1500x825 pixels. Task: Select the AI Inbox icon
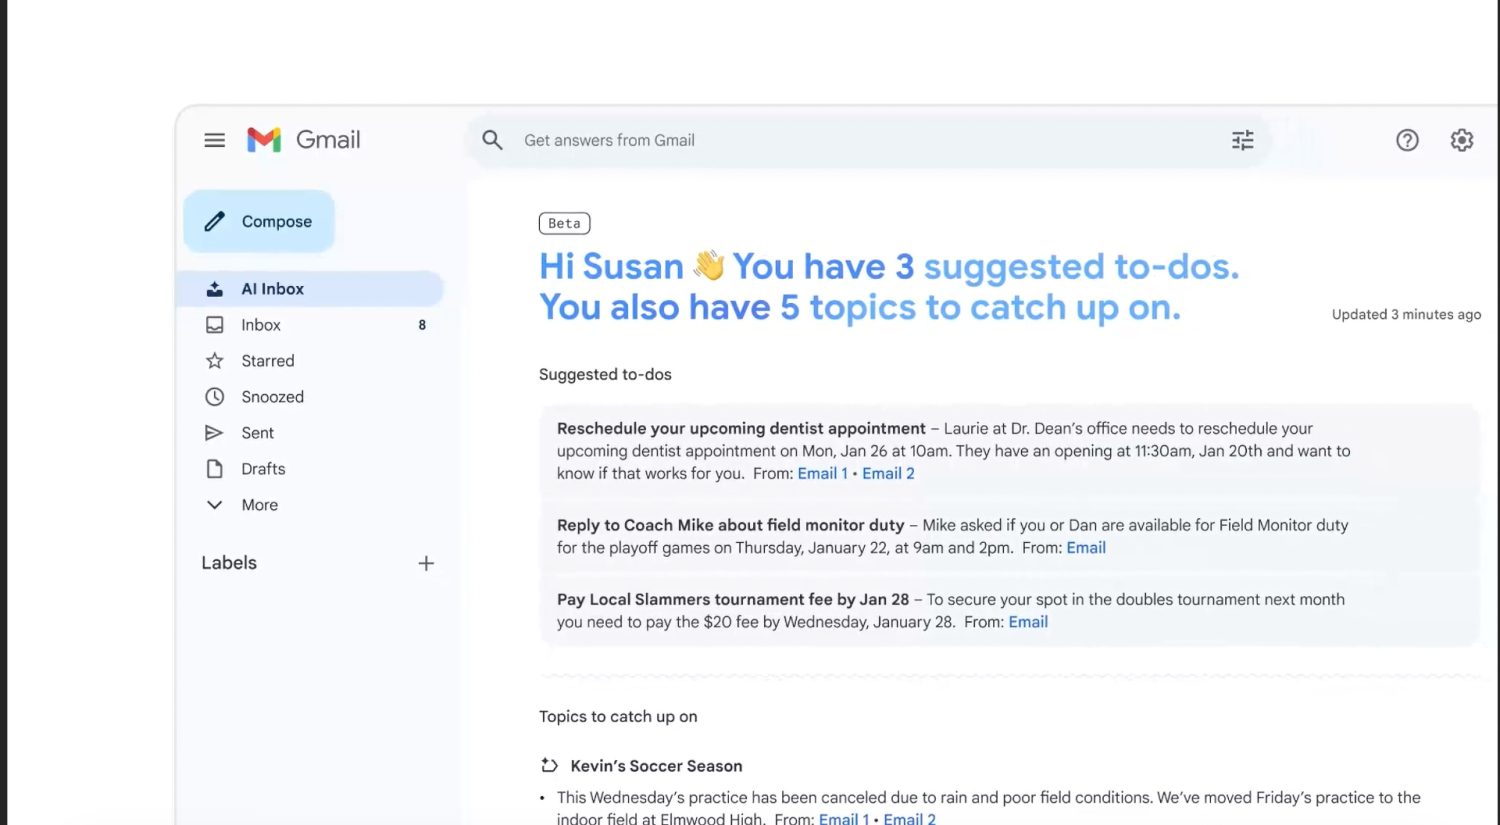click(x=214, y=288)
